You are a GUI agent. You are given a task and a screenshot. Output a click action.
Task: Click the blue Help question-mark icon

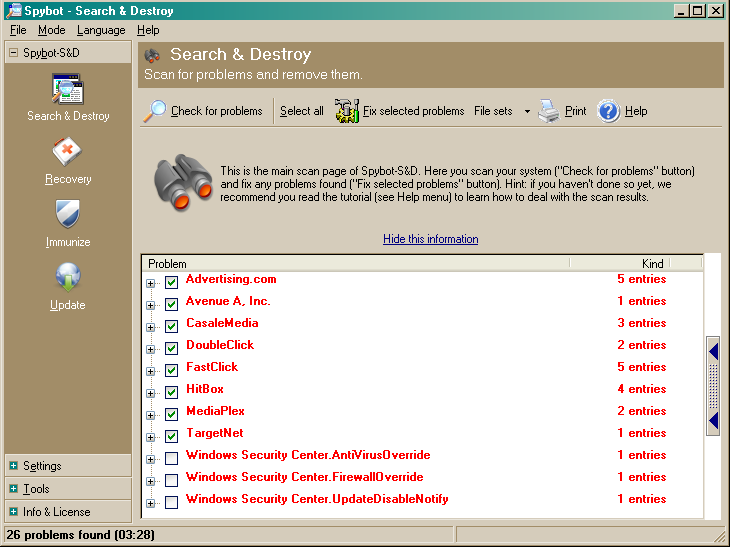pyautogui.click(x=608, y=111)
